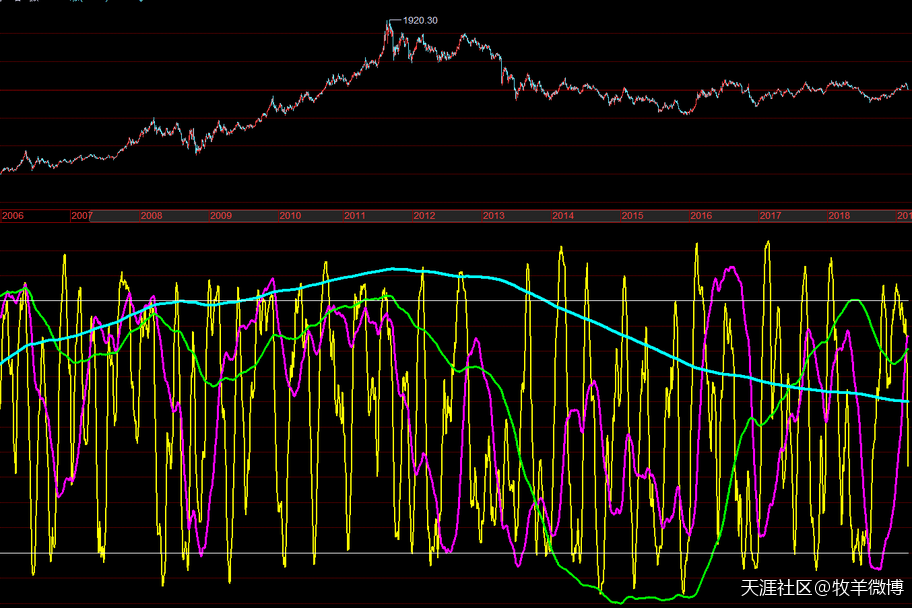Select the cyan long-term indicator line's peak
Image resolution: width=912 pixels, height=608 pixels.
(x=395, y=268)
